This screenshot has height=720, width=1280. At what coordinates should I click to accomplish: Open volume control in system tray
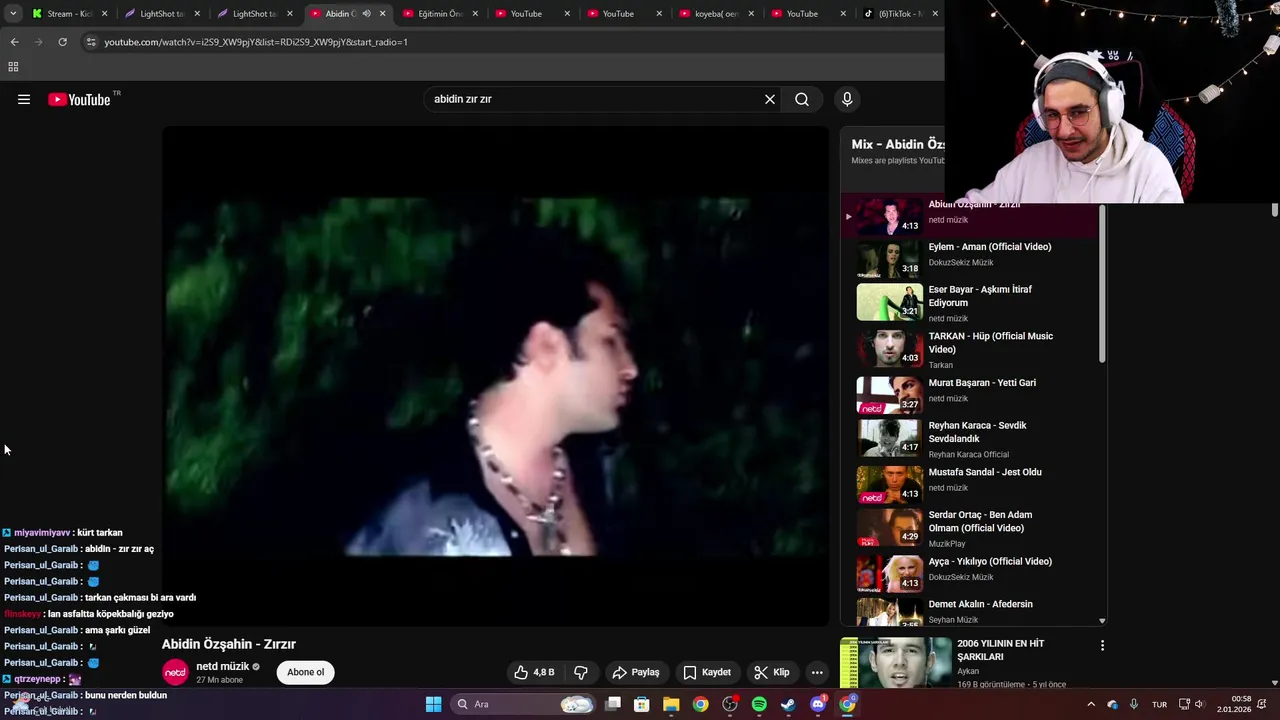(1199, 704)
